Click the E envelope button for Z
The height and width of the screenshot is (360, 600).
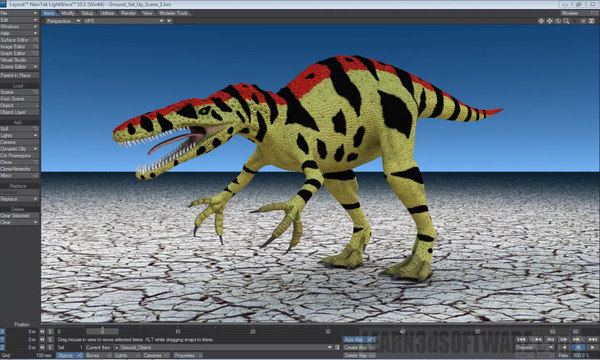coord(50,347)
